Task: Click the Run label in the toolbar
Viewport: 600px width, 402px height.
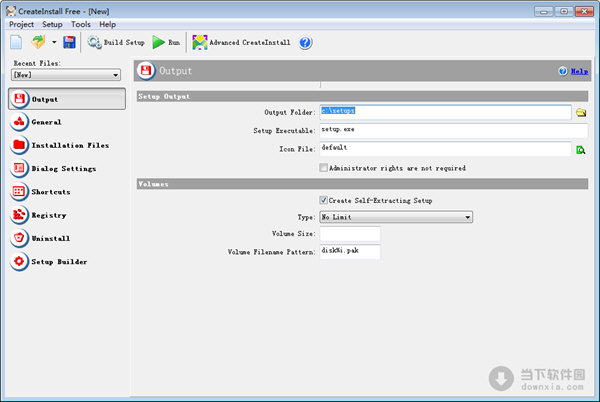Action: (x=174, y=42)
